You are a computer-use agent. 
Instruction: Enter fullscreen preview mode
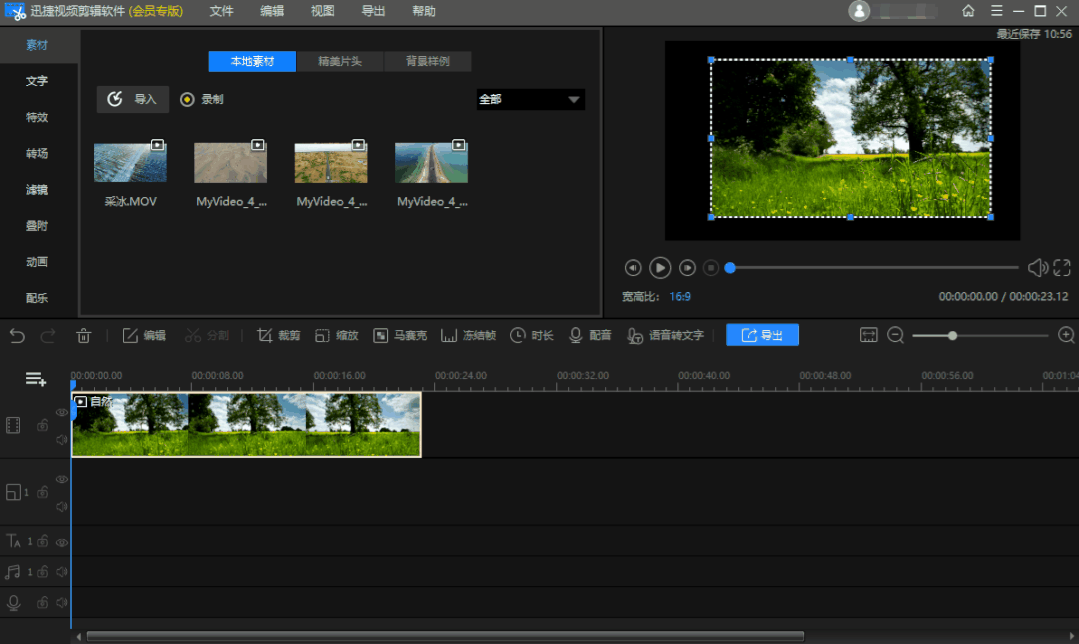[x=1062, y=268]
